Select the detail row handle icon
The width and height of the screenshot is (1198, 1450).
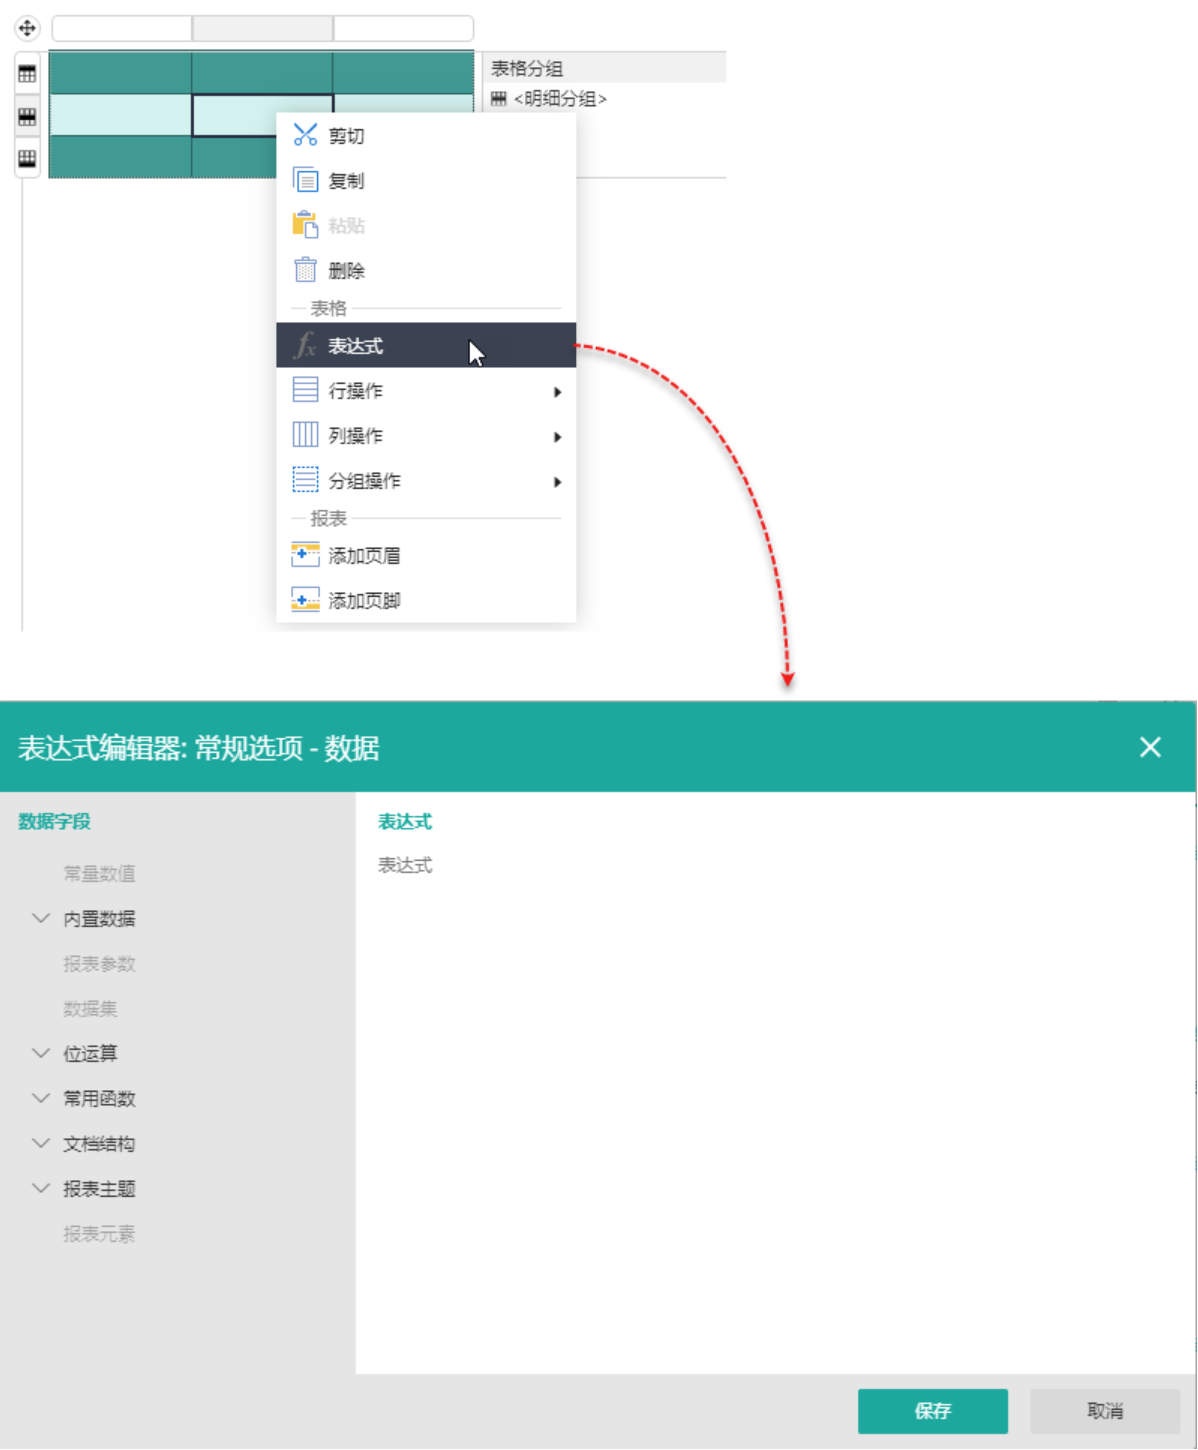tap(27, 117)
